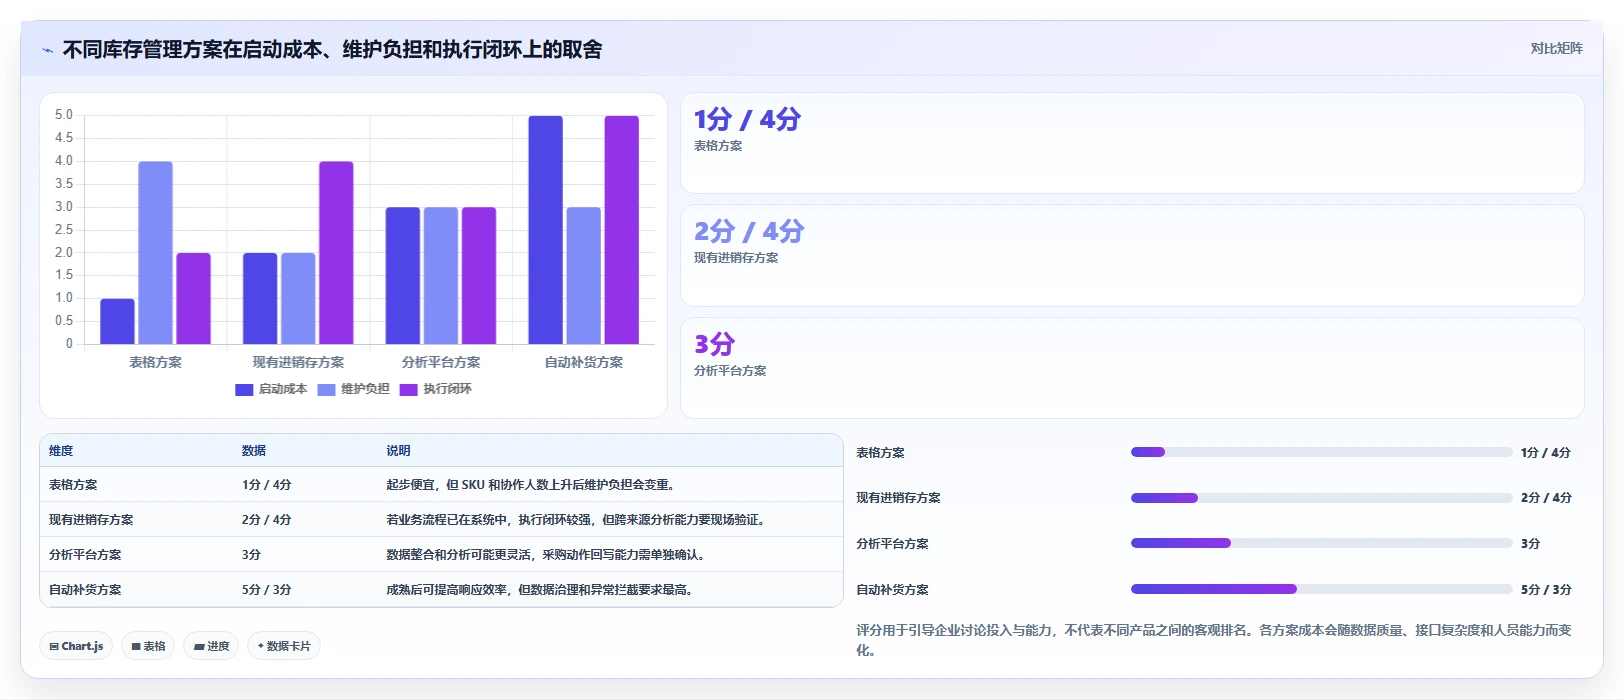Select the 表格方案 row in table
The image size is (1624, 700).
click(x=441, y=484)
